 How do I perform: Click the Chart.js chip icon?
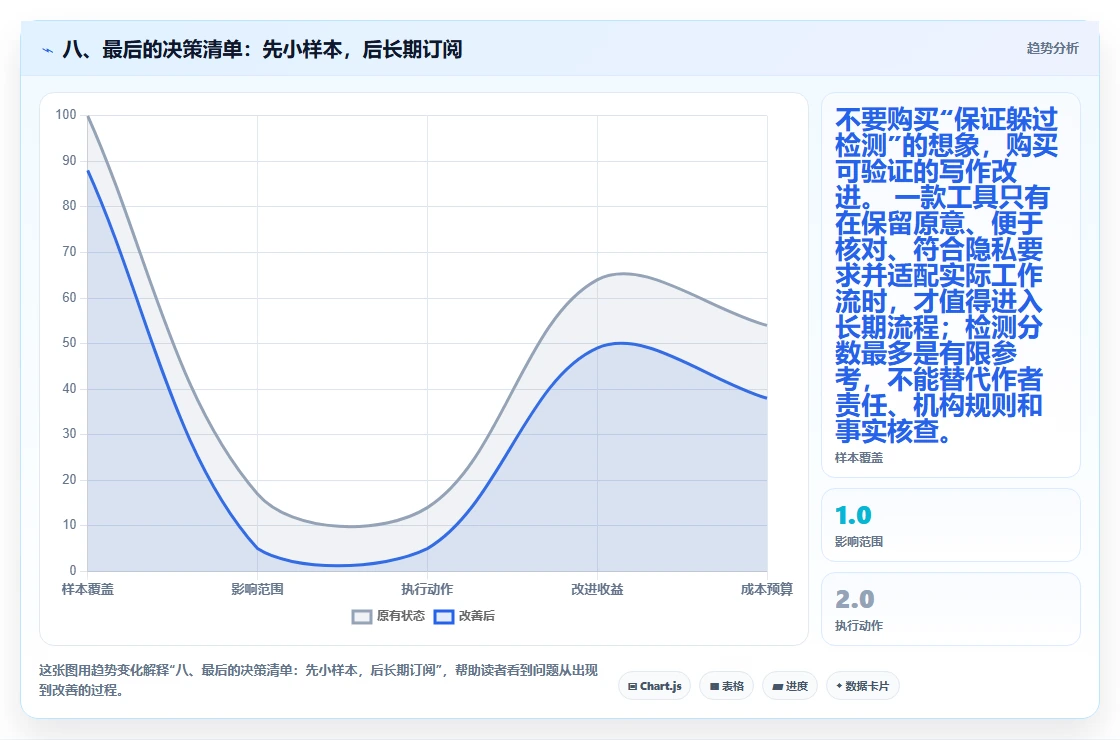pyautogui.click(x=632, y=686)
